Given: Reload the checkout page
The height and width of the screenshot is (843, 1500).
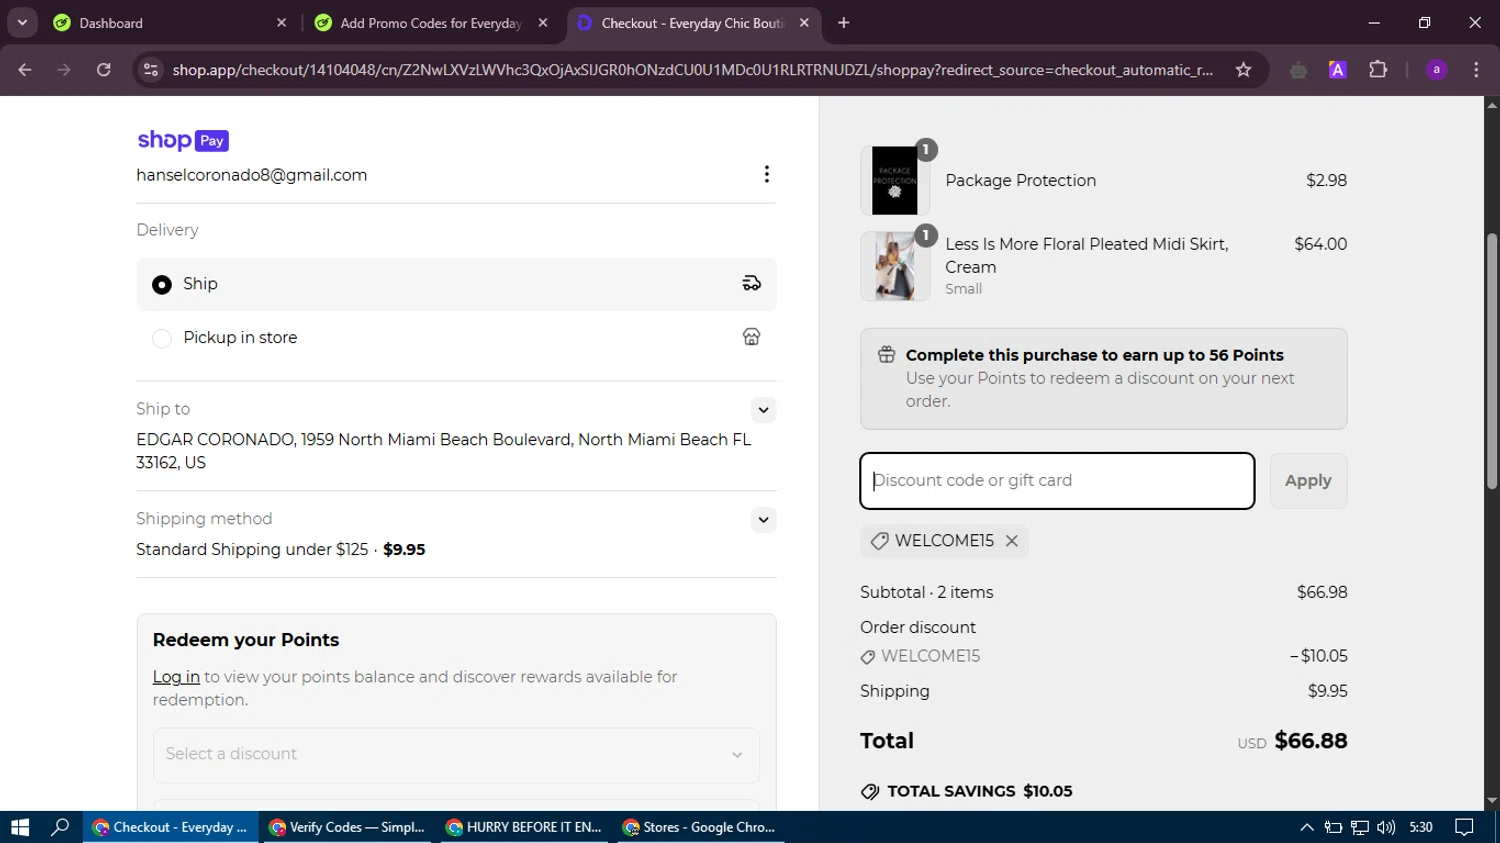Looking at the screenshot, I should 104,70.
